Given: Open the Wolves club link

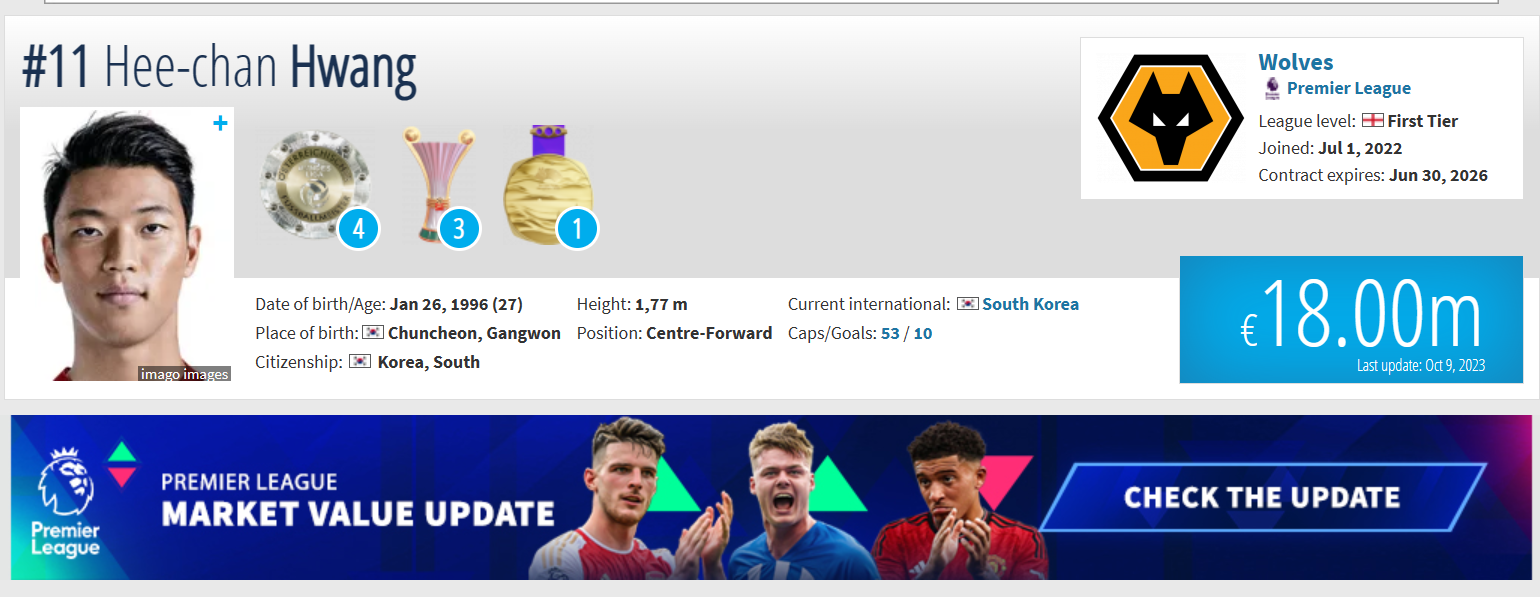Looking at the screenshot, I should coord(1296,62).
